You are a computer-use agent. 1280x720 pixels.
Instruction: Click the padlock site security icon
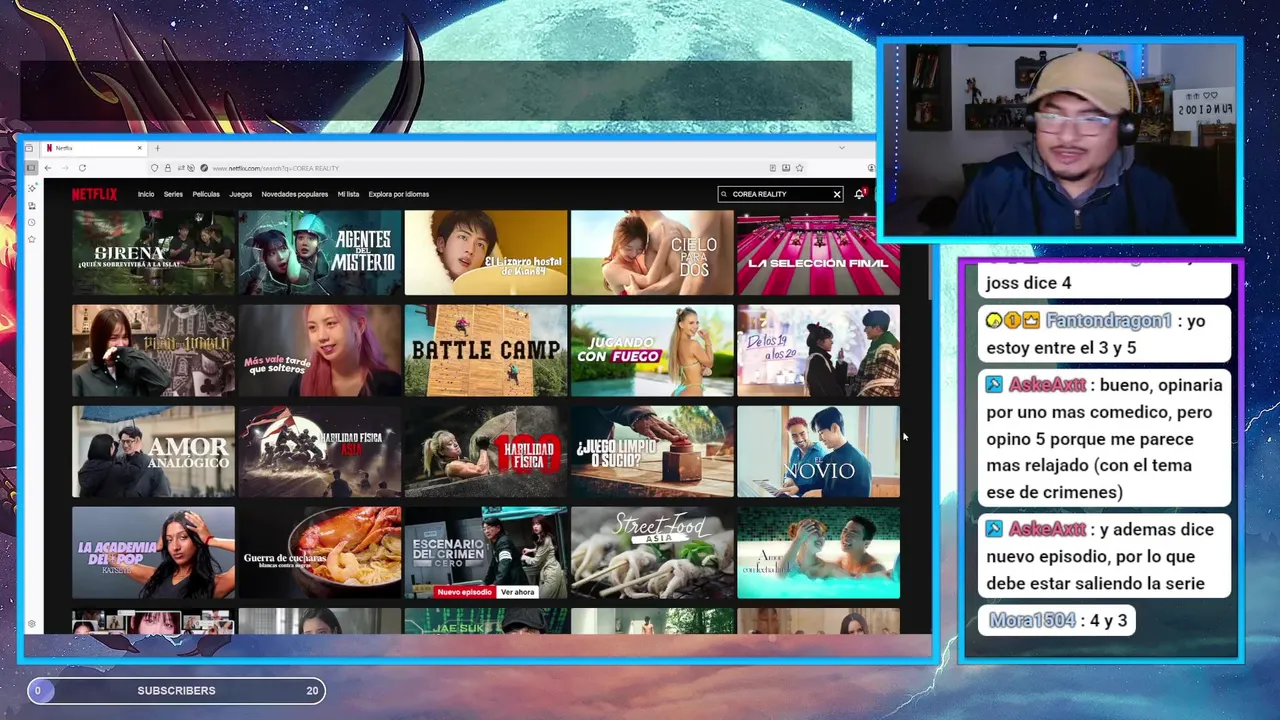[x=167, y=168]
